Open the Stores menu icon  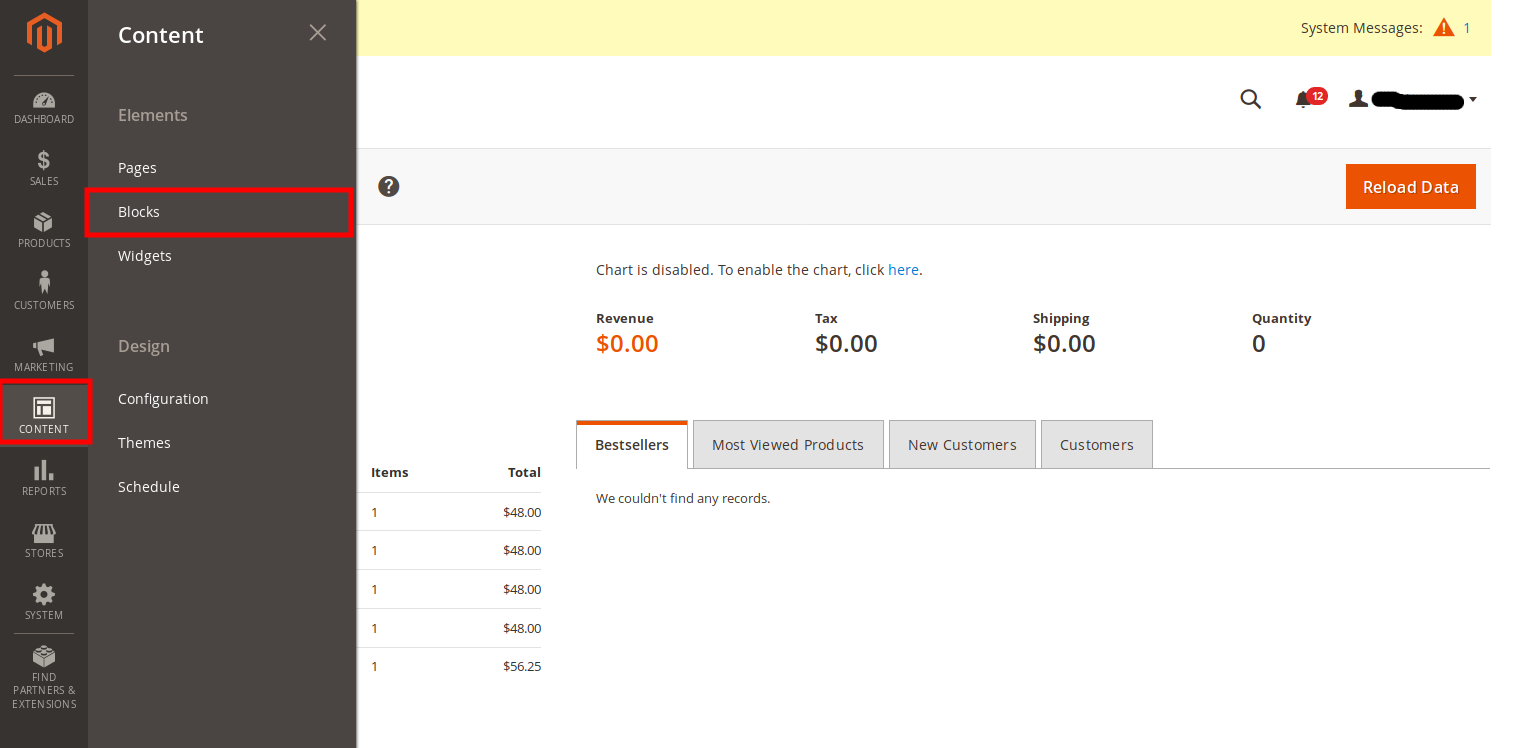[x=44, y=540]
